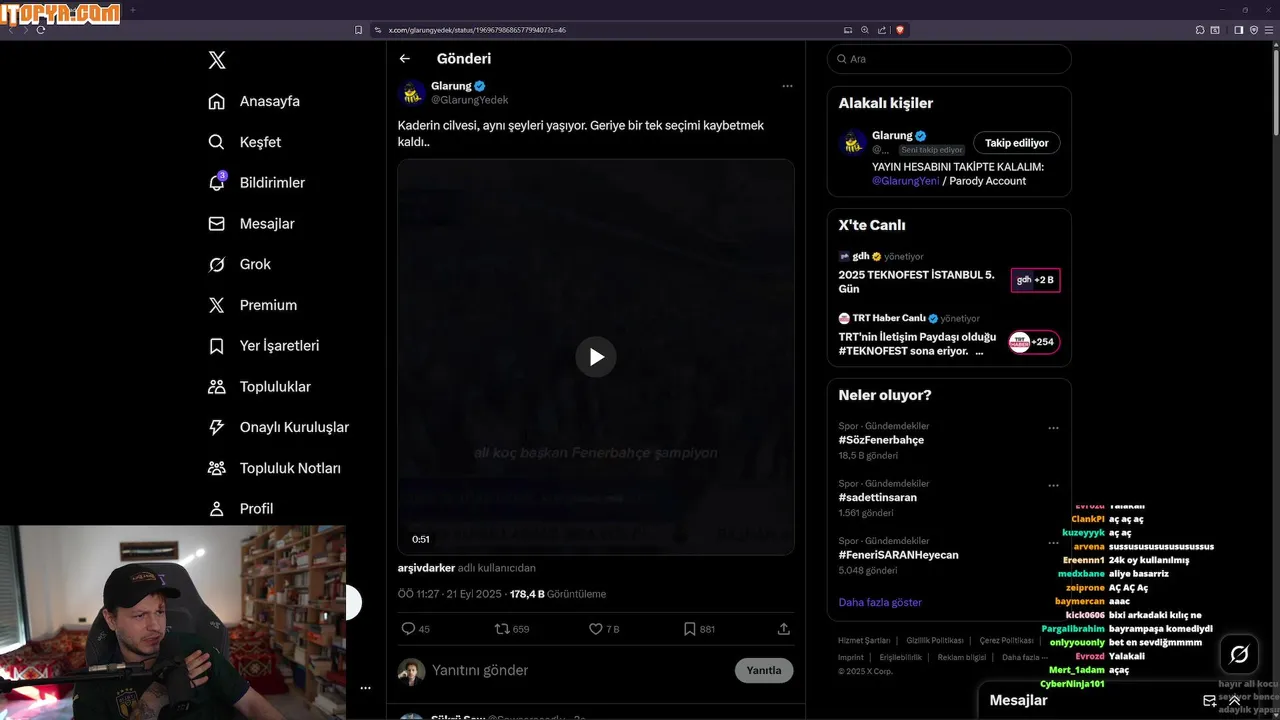This screenshot has height=720, width=1280.
Task: Expand the Mesajlar drawer chevrons
Action: click(x=1234, y=700)
